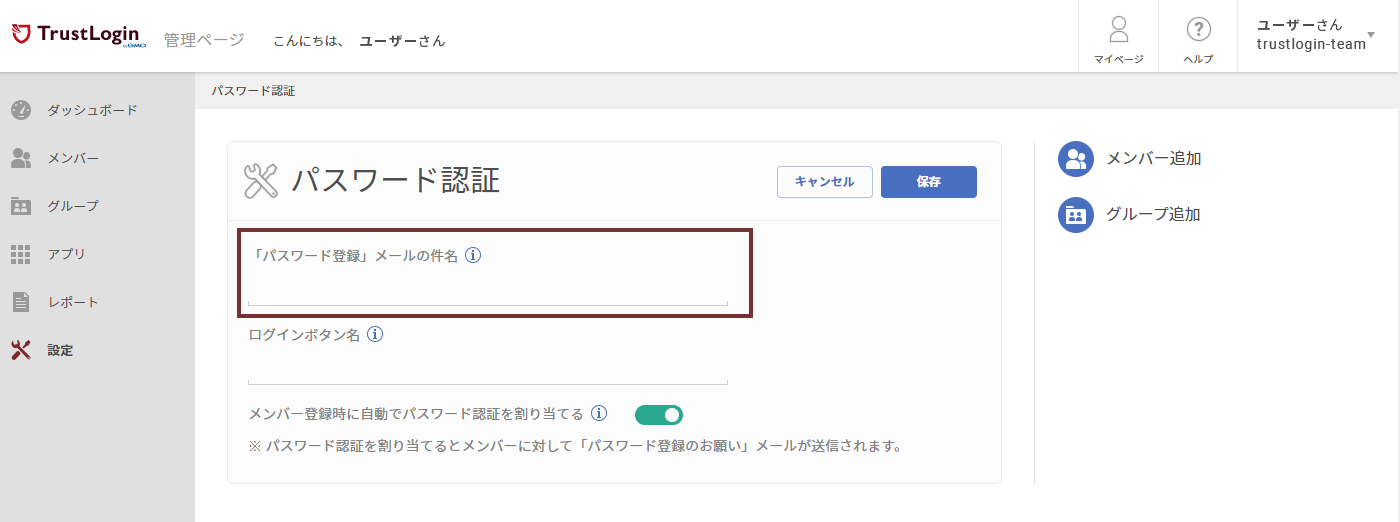
Task: Click the TrustLogin logo
Action: [78, 36]
